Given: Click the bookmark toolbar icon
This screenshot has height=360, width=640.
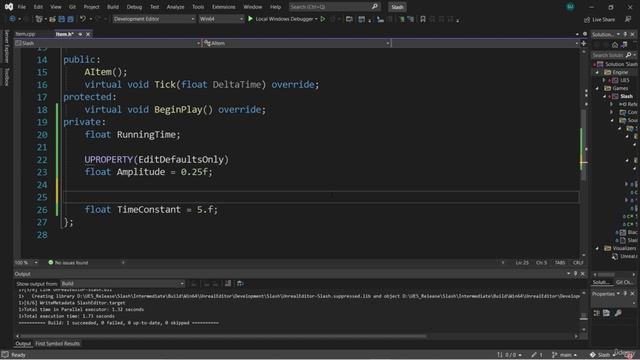Looking at the screenshot, I should point(423,19).
